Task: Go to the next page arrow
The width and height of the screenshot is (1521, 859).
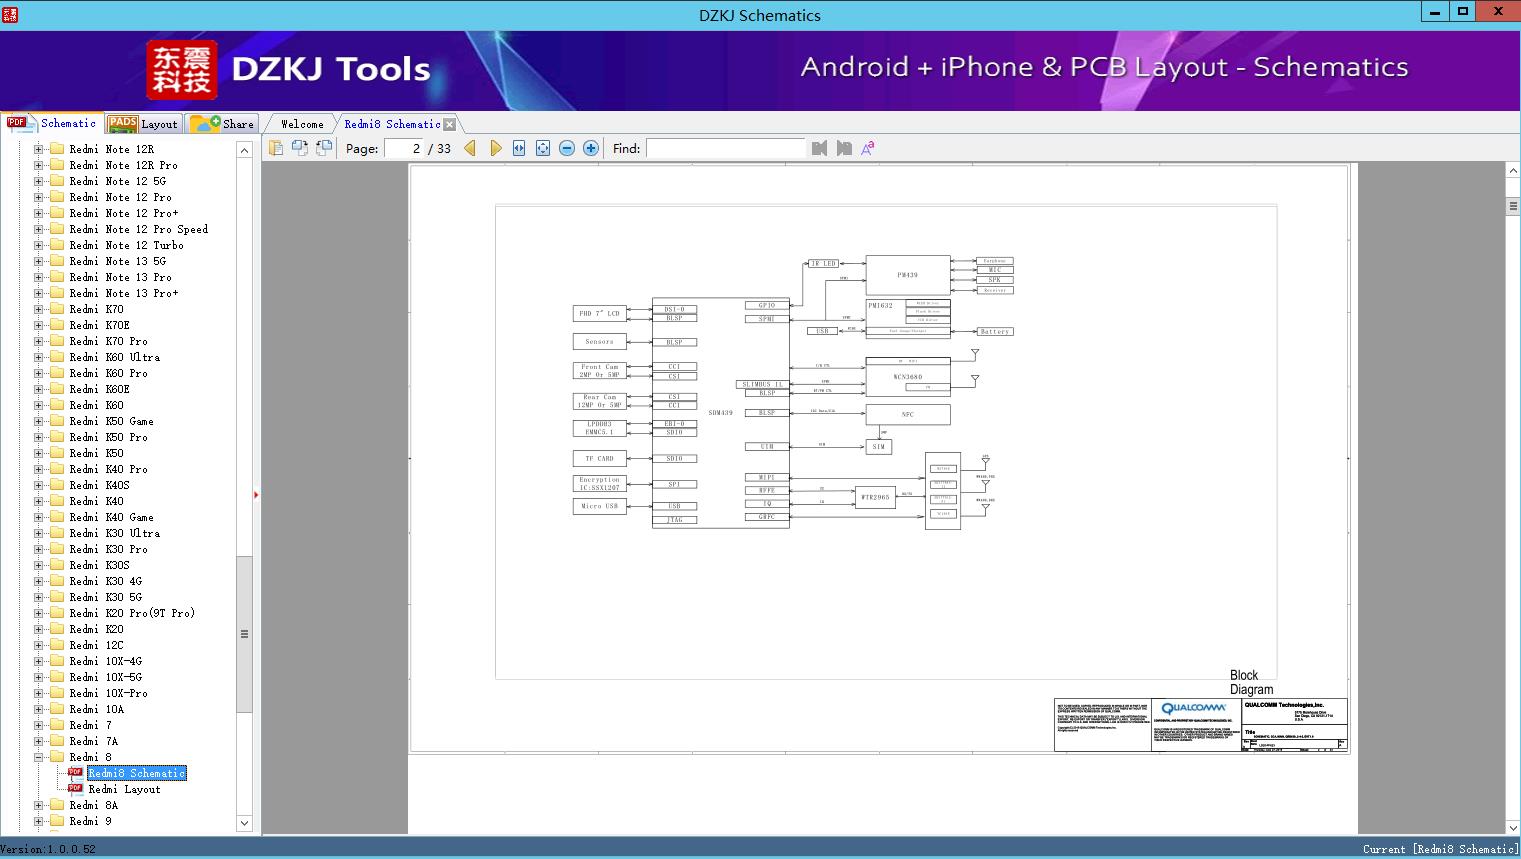Action: coord(495,148)
